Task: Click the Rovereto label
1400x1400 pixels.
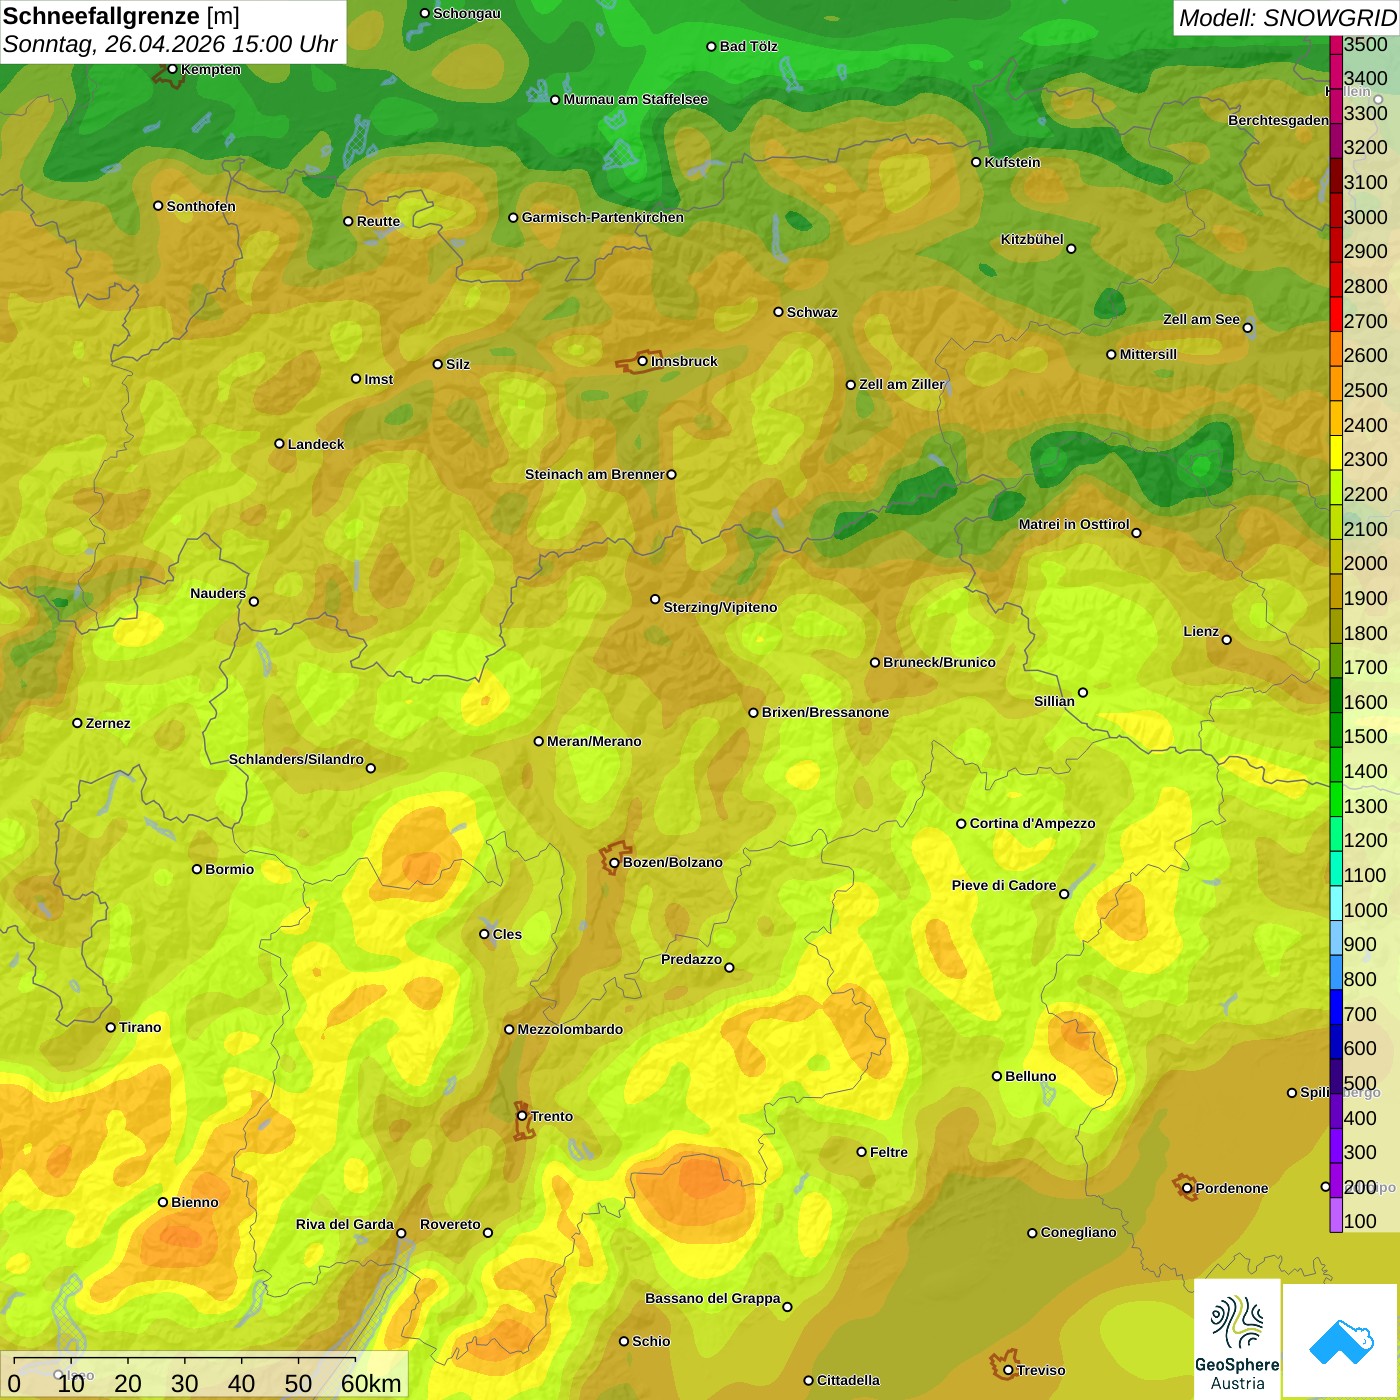Action: click(450, 1224)
